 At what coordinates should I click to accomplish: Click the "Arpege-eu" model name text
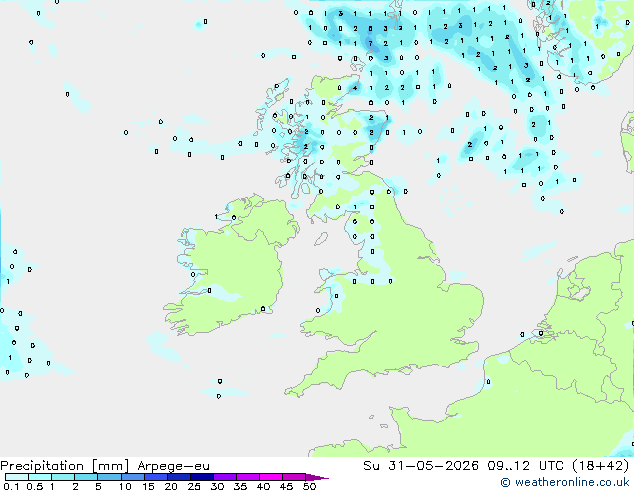[x=173, y=466]
